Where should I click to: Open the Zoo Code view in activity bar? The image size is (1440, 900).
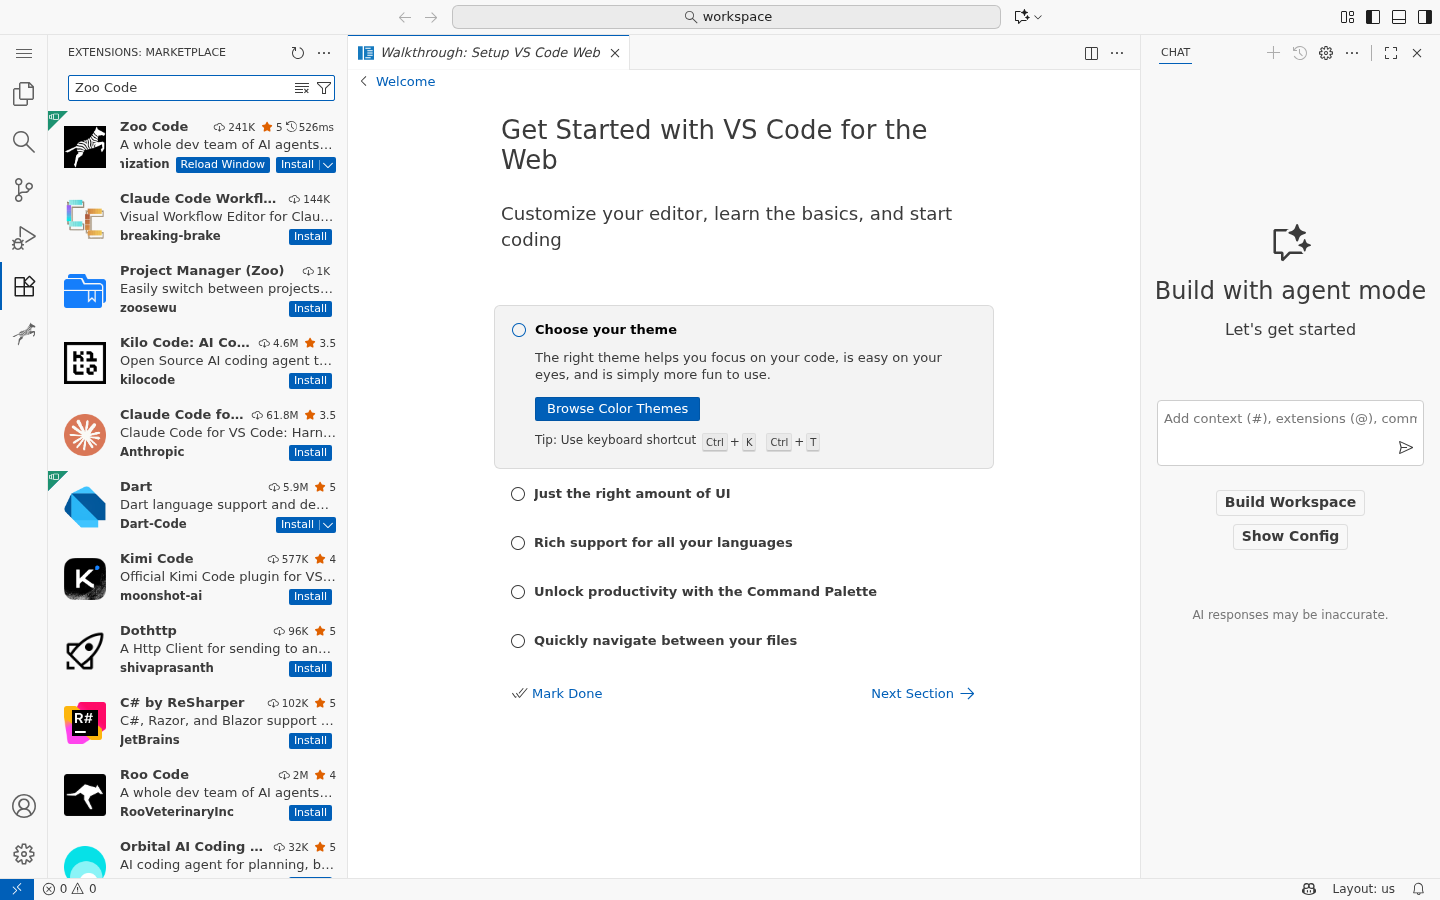[24, 334]
